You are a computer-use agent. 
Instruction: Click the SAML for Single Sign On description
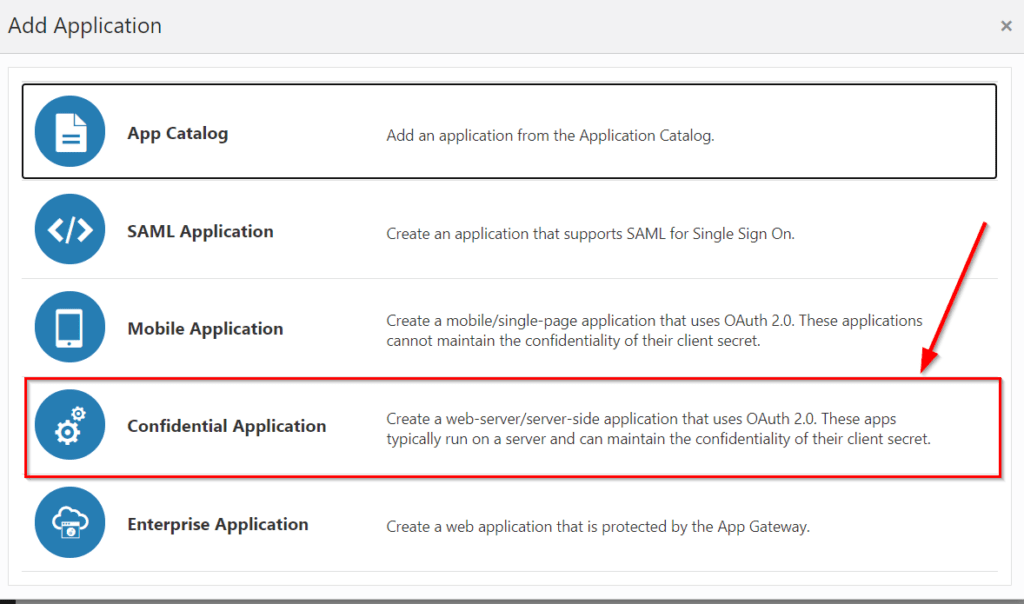(x=590, y=234)
